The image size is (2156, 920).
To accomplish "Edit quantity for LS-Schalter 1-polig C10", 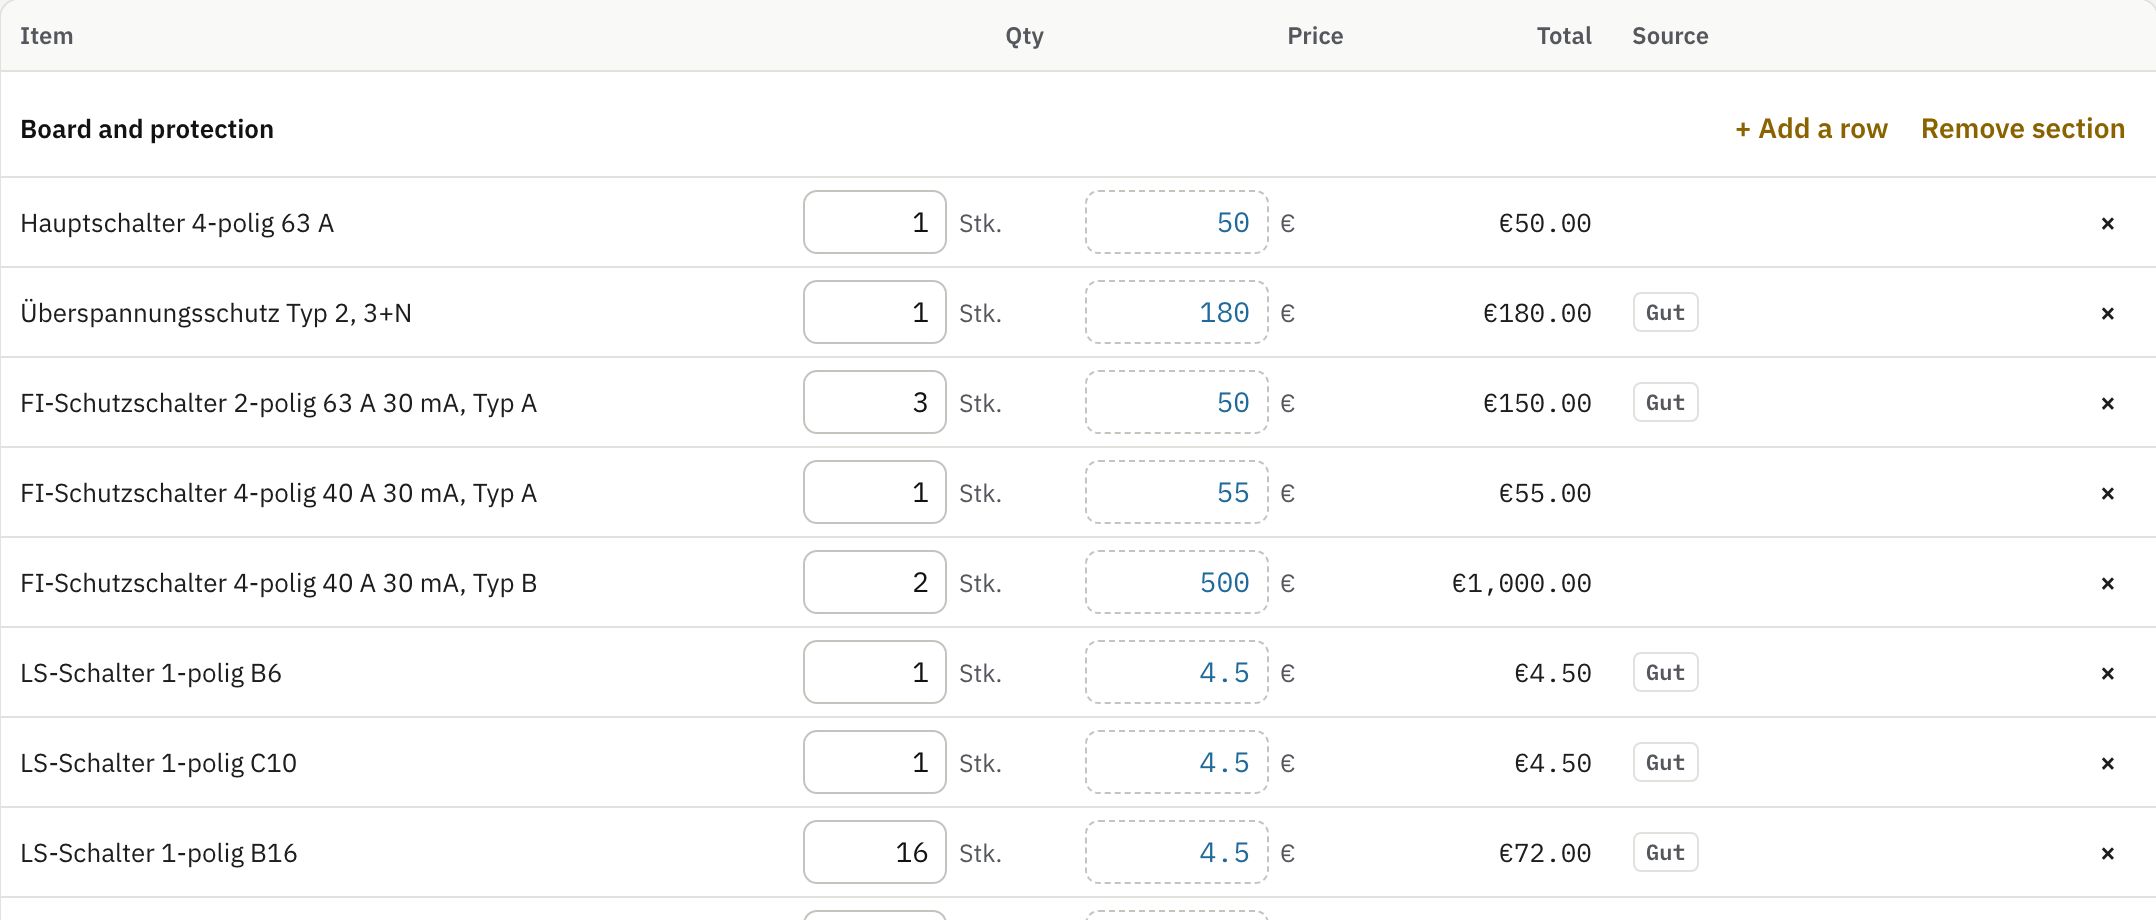I will pyautogui.click(x=875, y=762).
